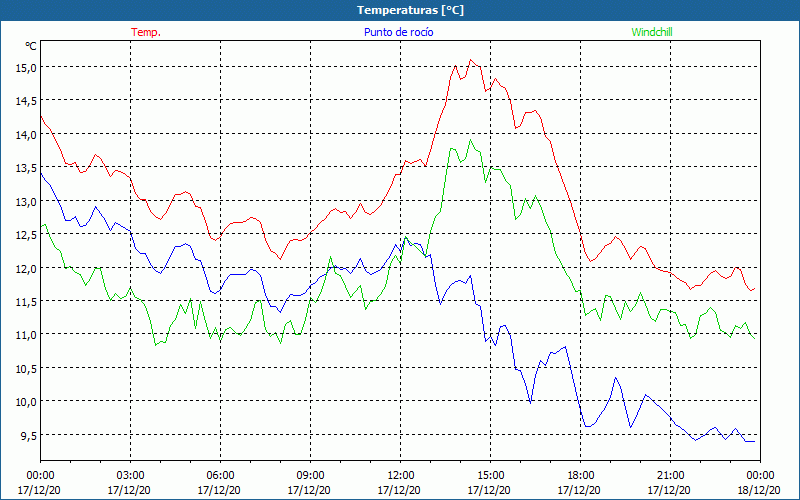Viewport: 800px width, 500px height.
Task: Click the 10,5 y-axis value
Action: coord(27,369)
